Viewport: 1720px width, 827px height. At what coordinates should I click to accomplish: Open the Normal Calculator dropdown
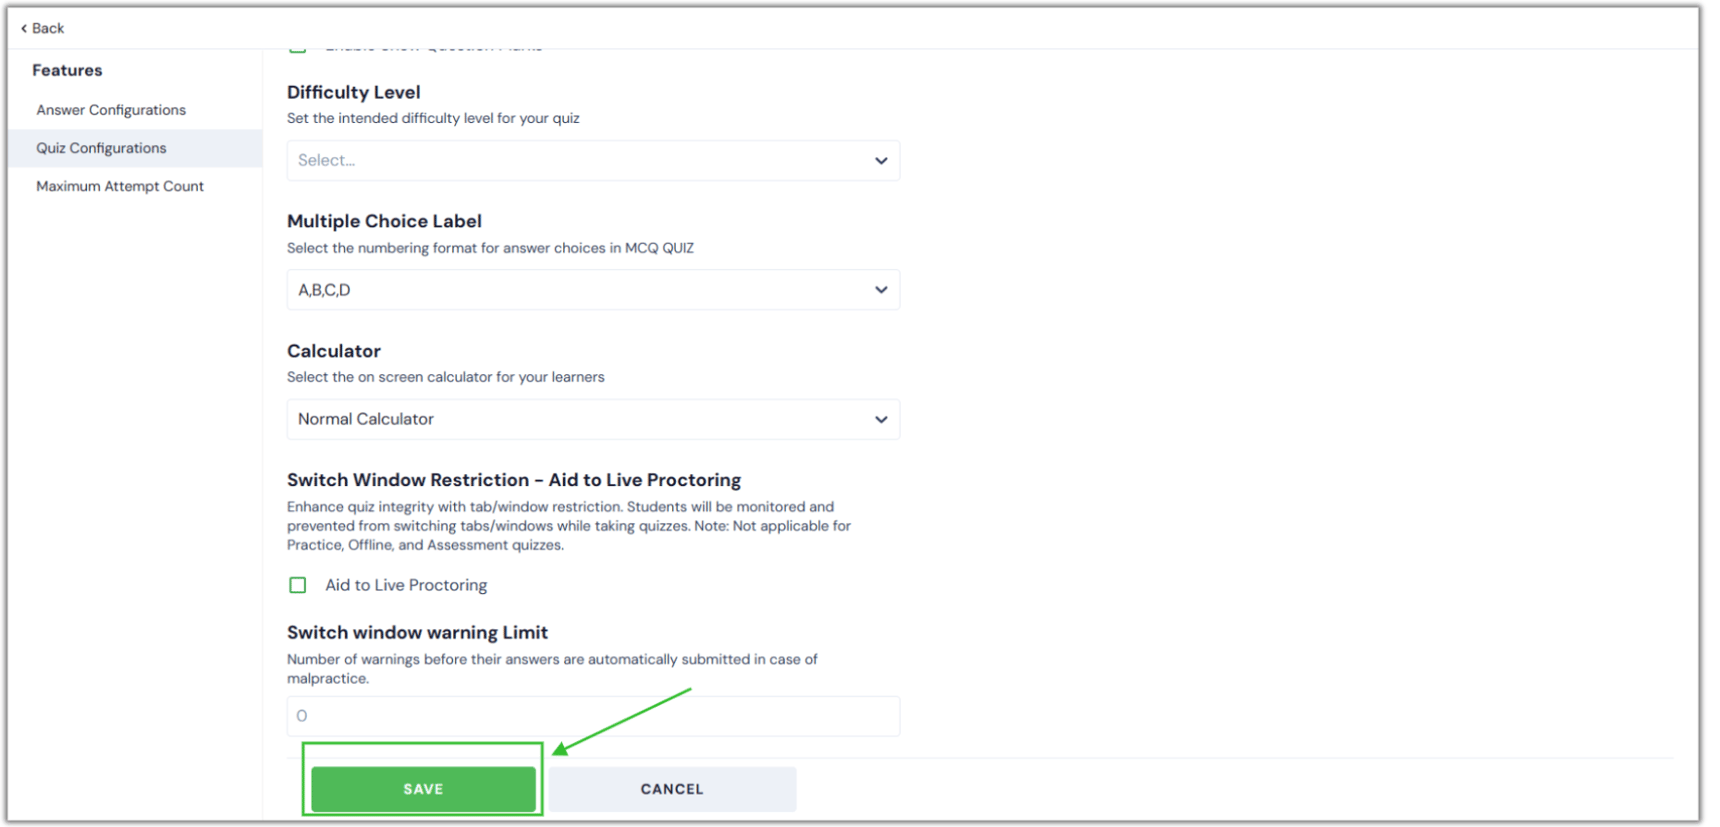[580, 420]
